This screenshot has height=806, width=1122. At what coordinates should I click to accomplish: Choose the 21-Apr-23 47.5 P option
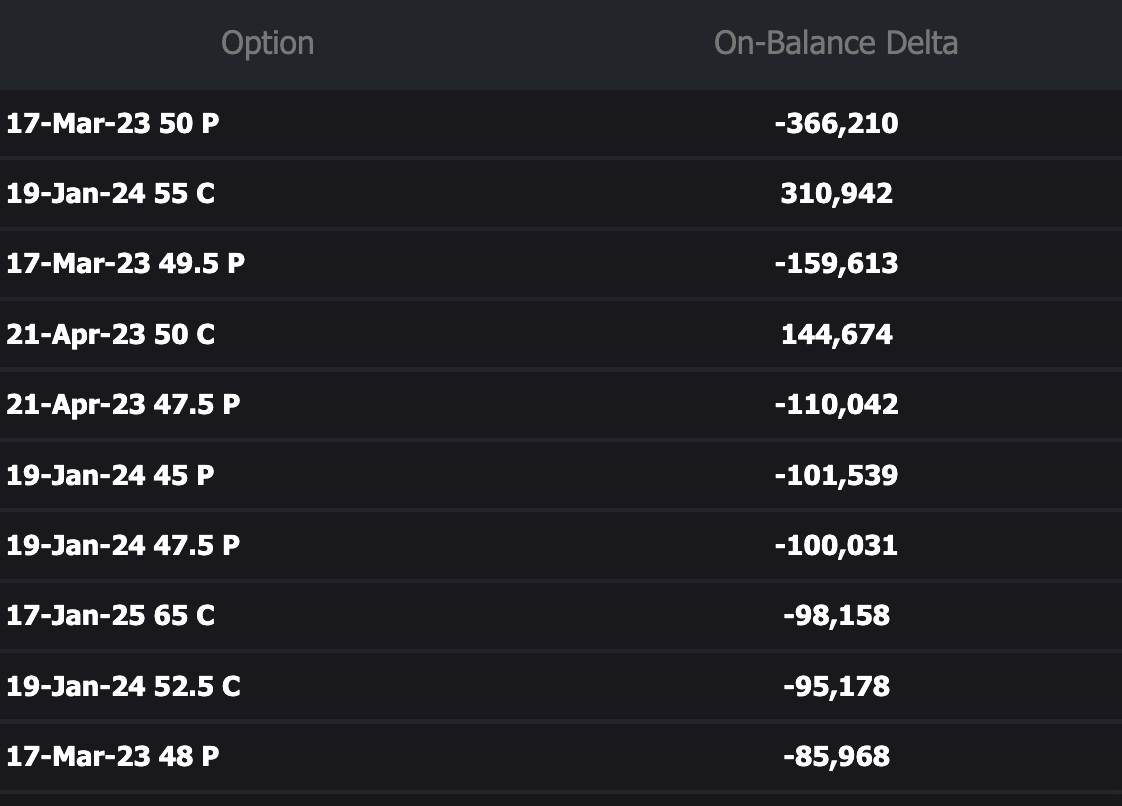pos(123,404)
